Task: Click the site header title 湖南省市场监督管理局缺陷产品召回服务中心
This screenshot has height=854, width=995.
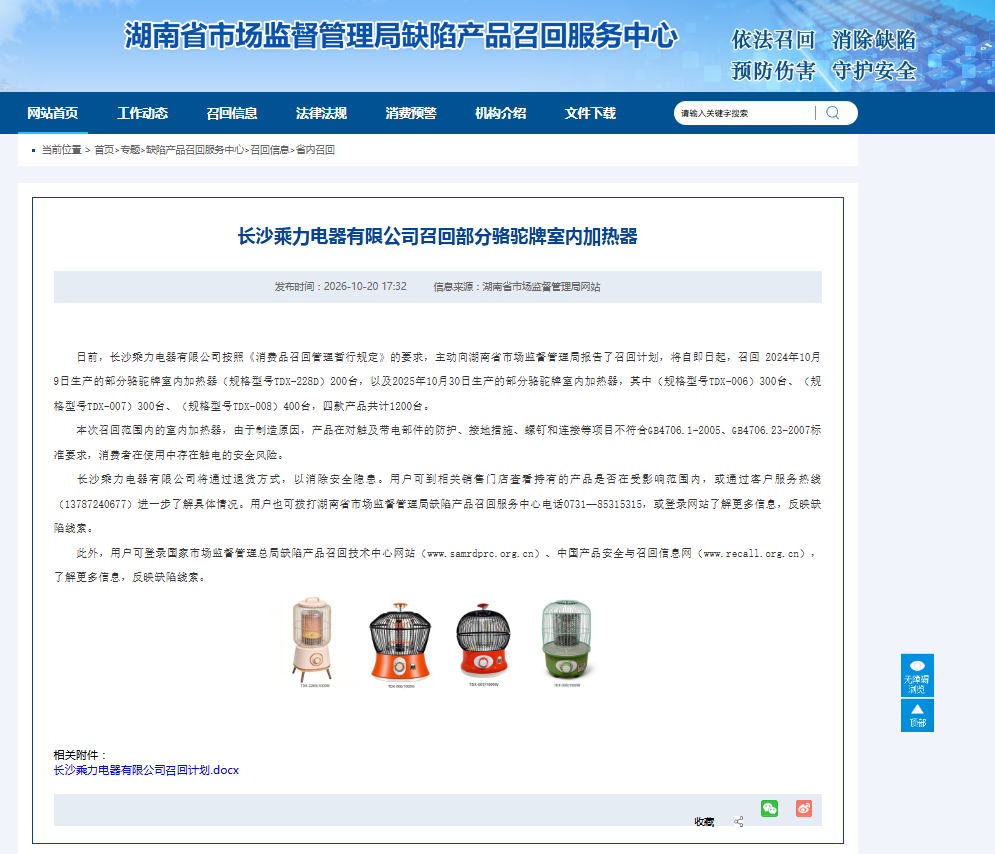Action: [x=401, y=36]
